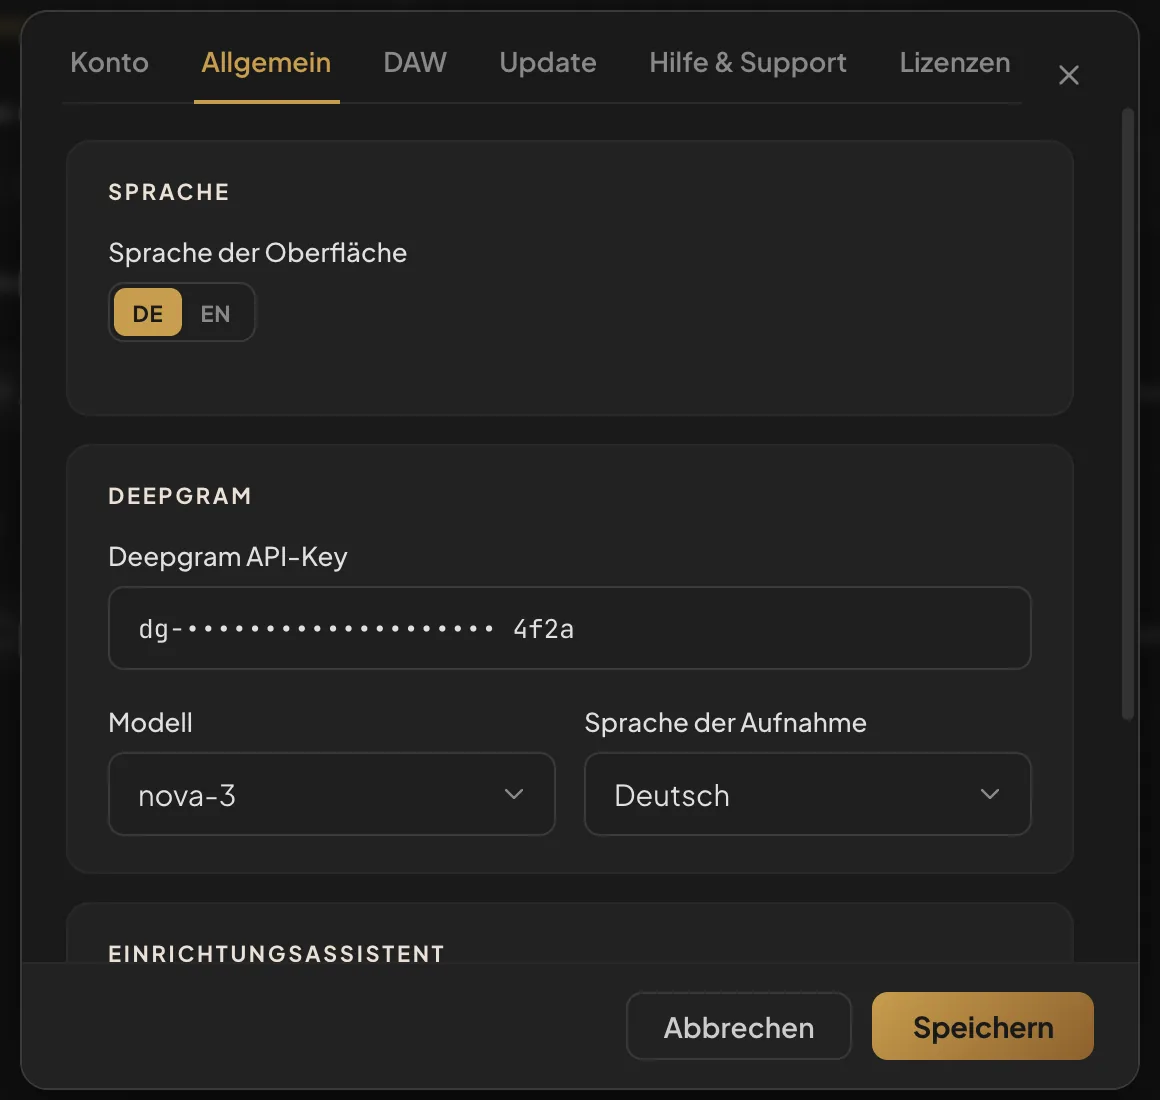Screen dimensions: 1160x1100
Task: Go to the Update tab
Action: tap(548, 63)
